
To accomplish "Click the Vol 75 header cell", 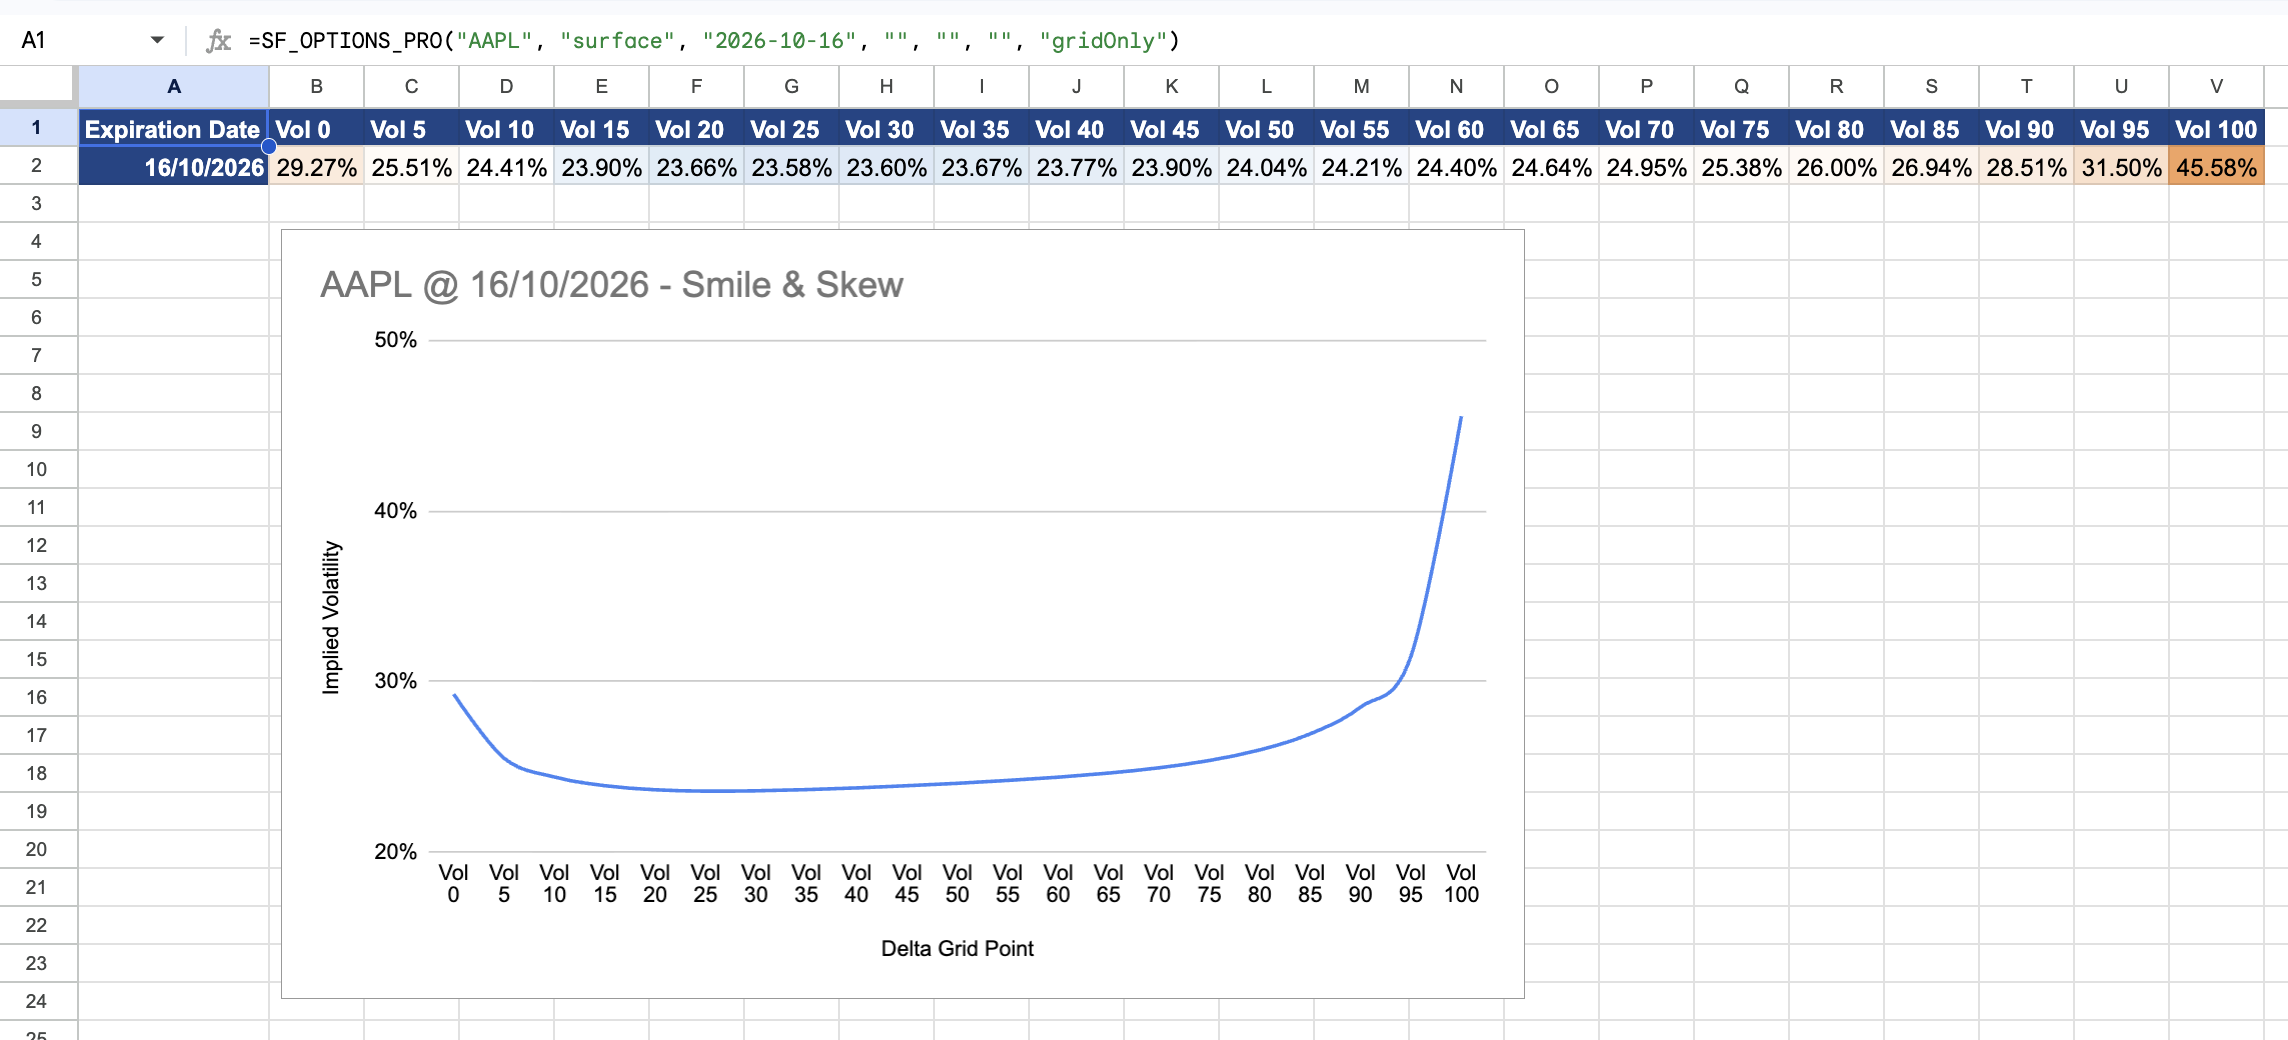I will click(1741, 128).
